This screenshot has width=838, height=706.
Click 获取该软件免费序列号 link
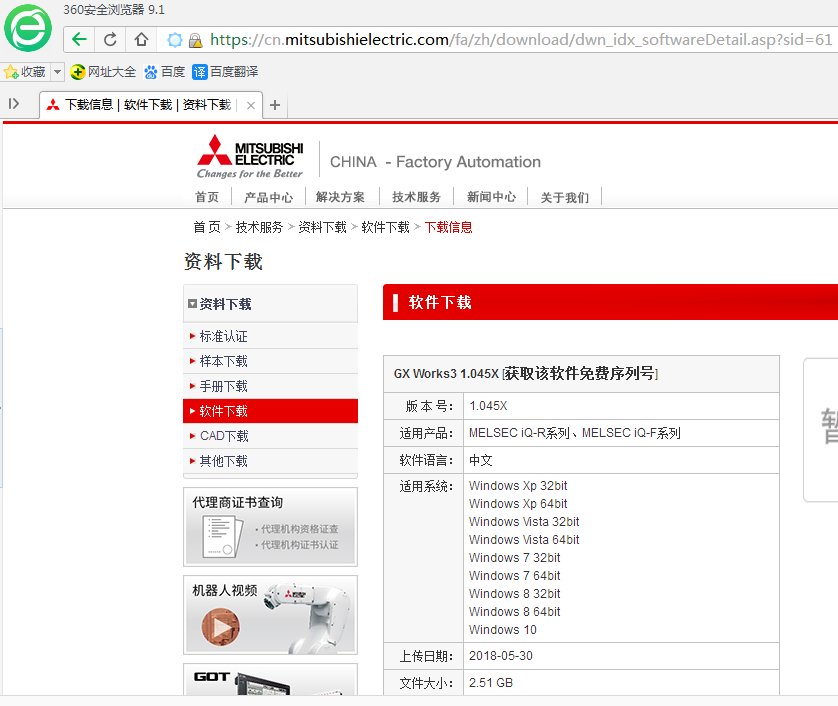point(581,374)
